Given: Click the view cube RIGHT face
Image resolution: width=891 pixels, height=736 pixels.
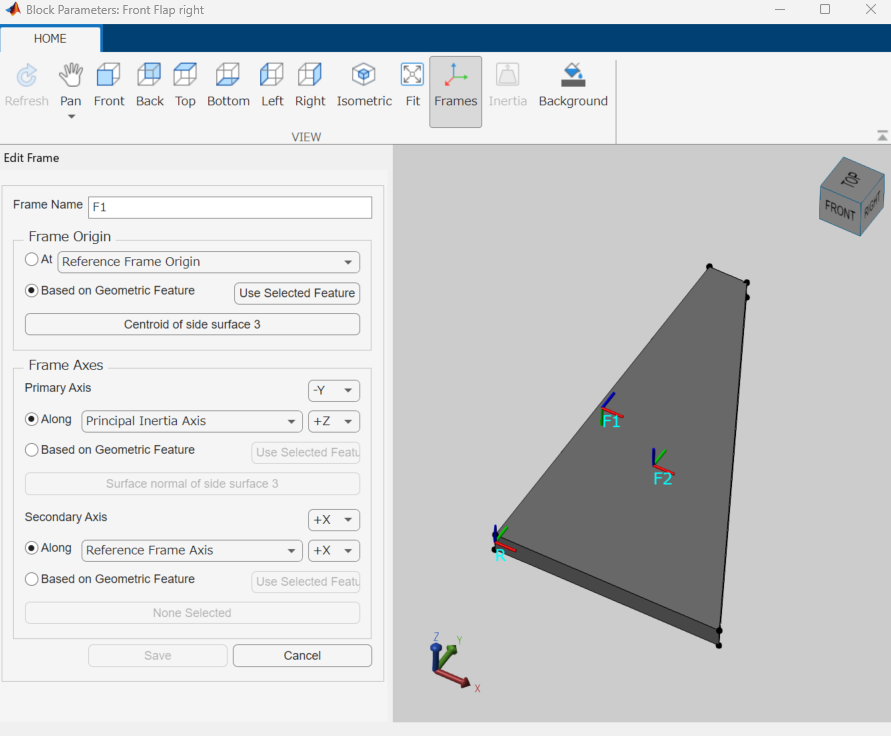Looking at the screenshot, I should pyautogui.click(x=872, y=206).
